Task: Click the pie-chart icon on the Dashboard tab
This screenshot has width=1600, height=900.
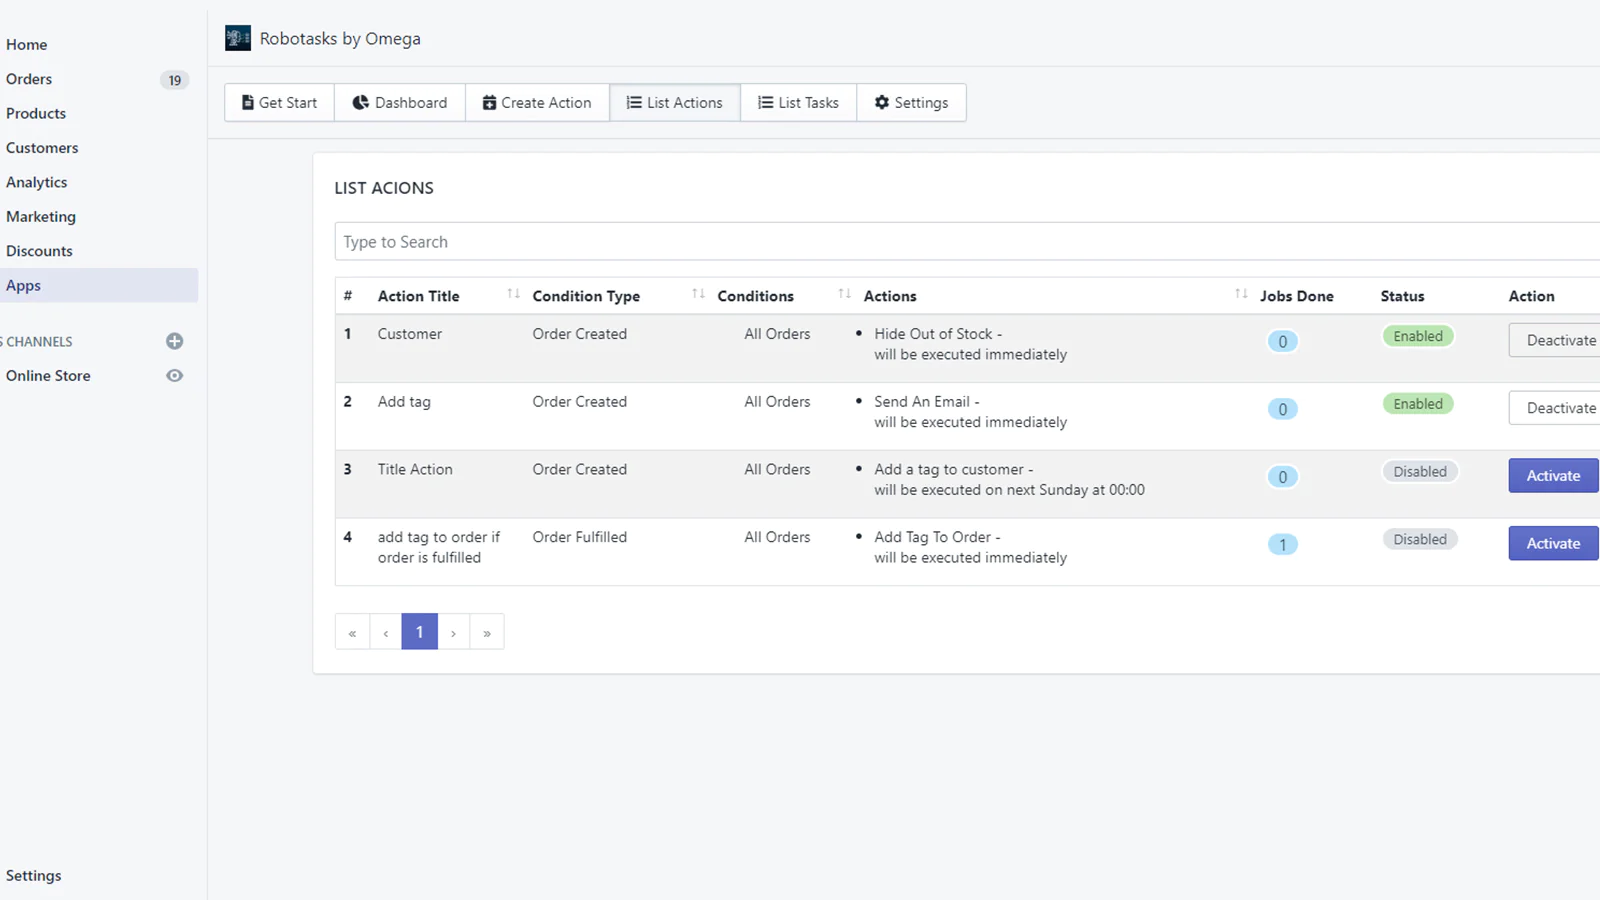Action: pyautogui.click(x=361, y=102)
